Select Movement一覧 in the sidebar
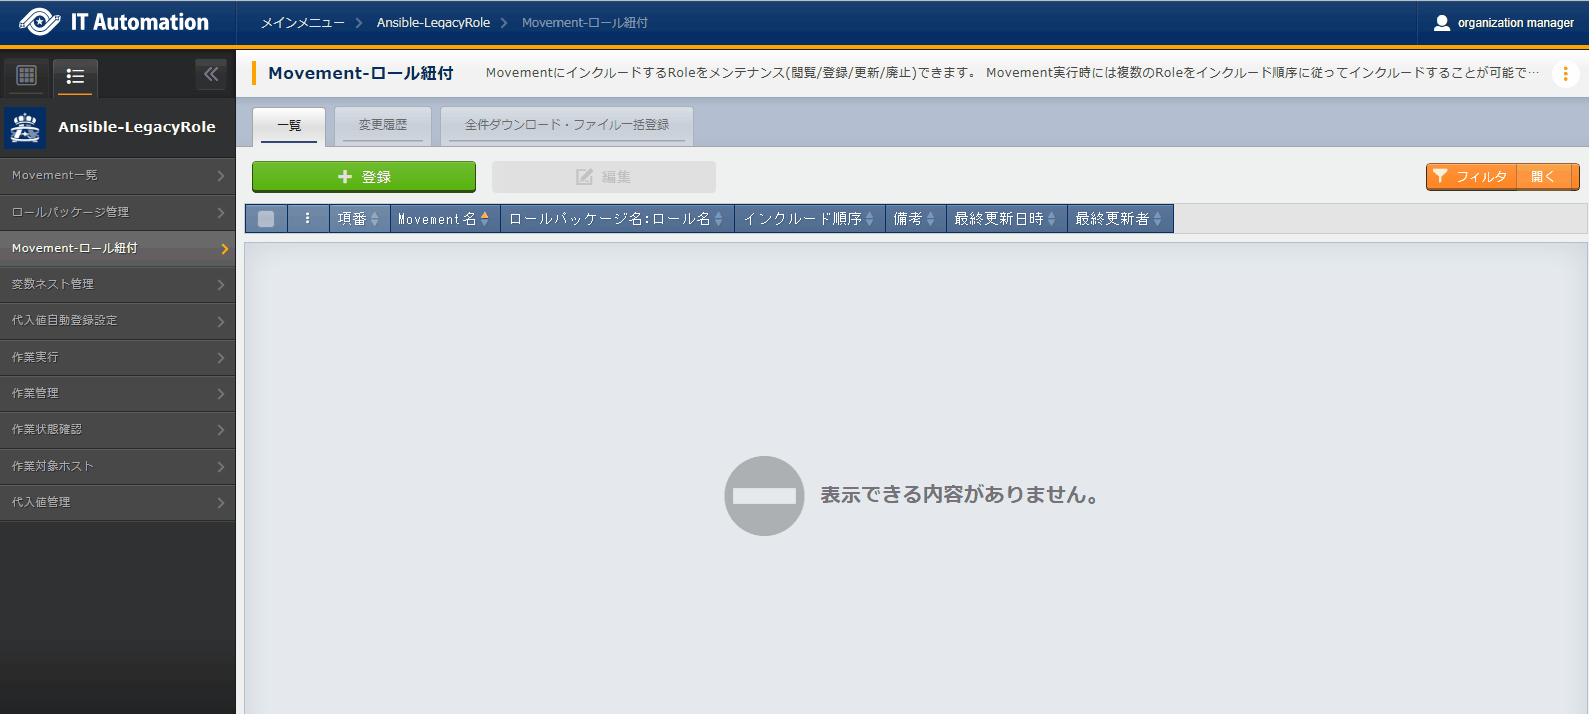This screenshot has height=714, width=1589. [117, 175]
